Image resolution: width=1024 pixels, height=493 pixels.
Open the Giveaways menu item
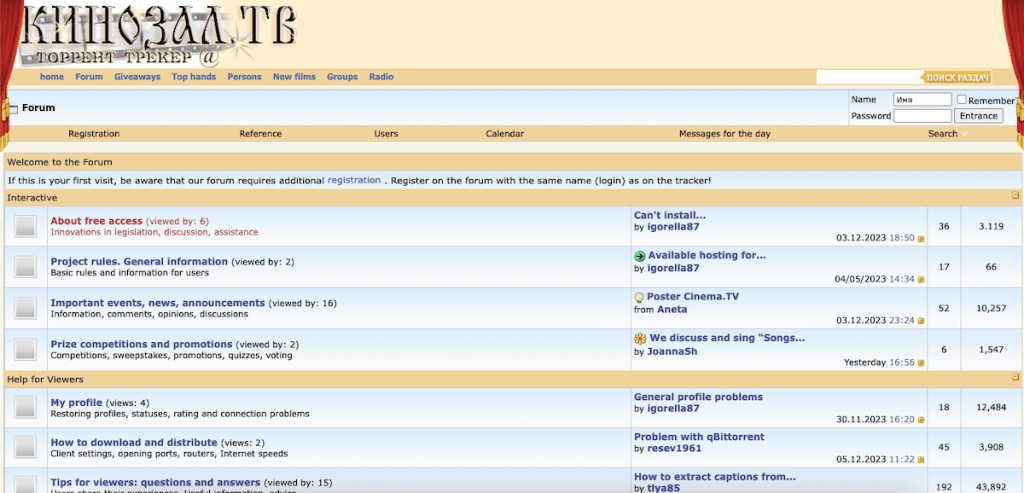(x=137, y=77)
